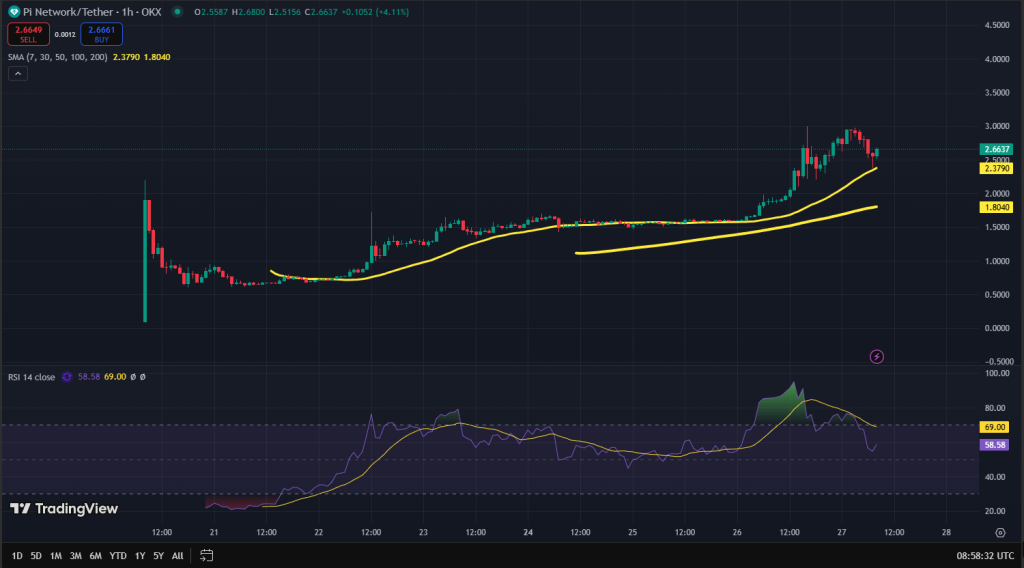Screen dimensions: 1024x568
Task: Click the 100.00 RSI axis label
Action: 997,373
